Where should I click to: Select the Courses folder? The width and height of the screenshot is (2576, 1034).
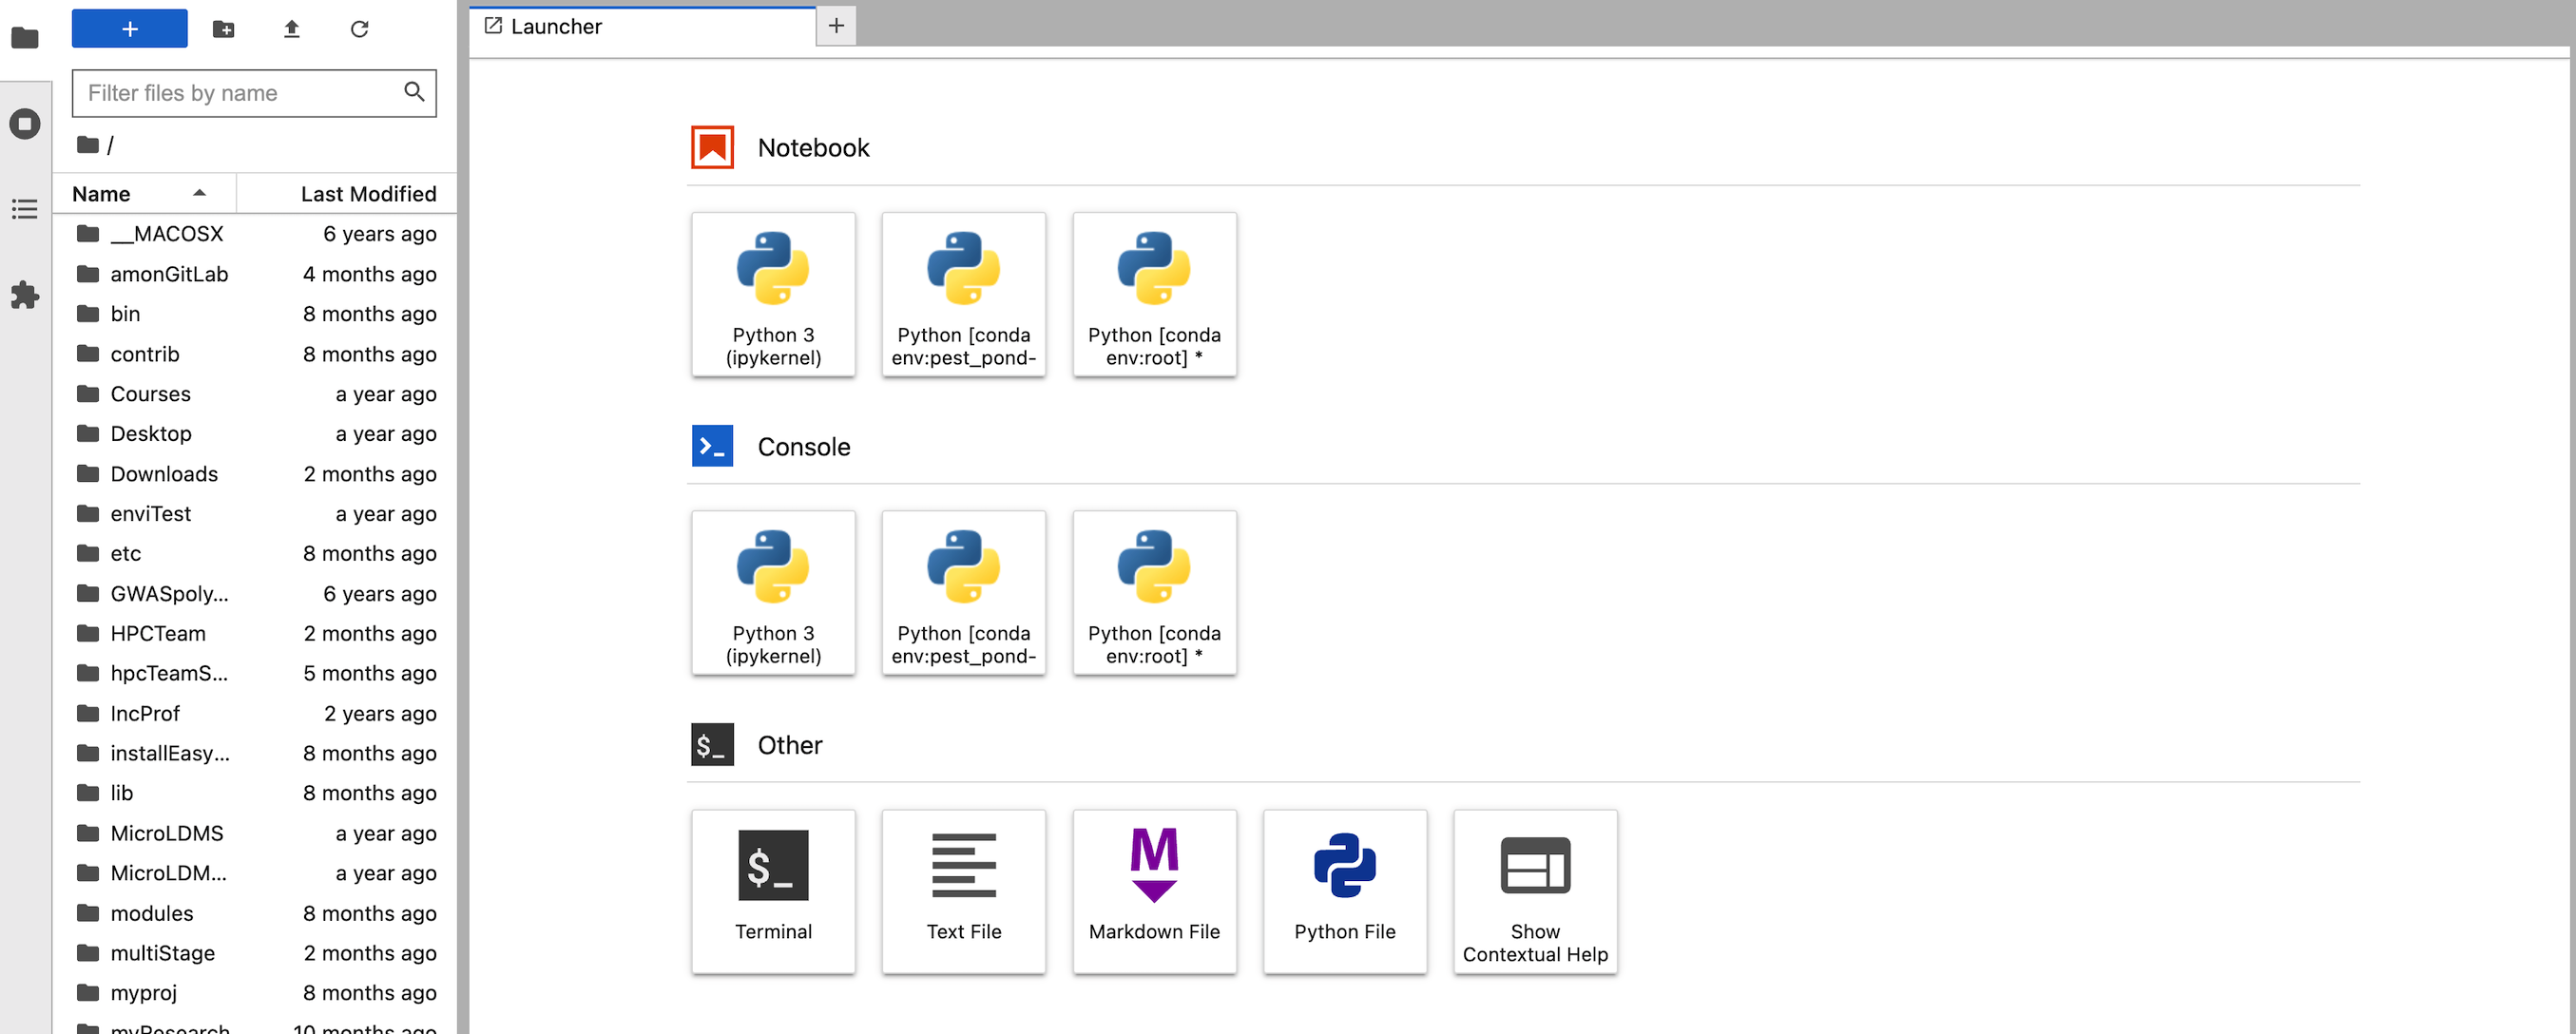pos(255,394)
